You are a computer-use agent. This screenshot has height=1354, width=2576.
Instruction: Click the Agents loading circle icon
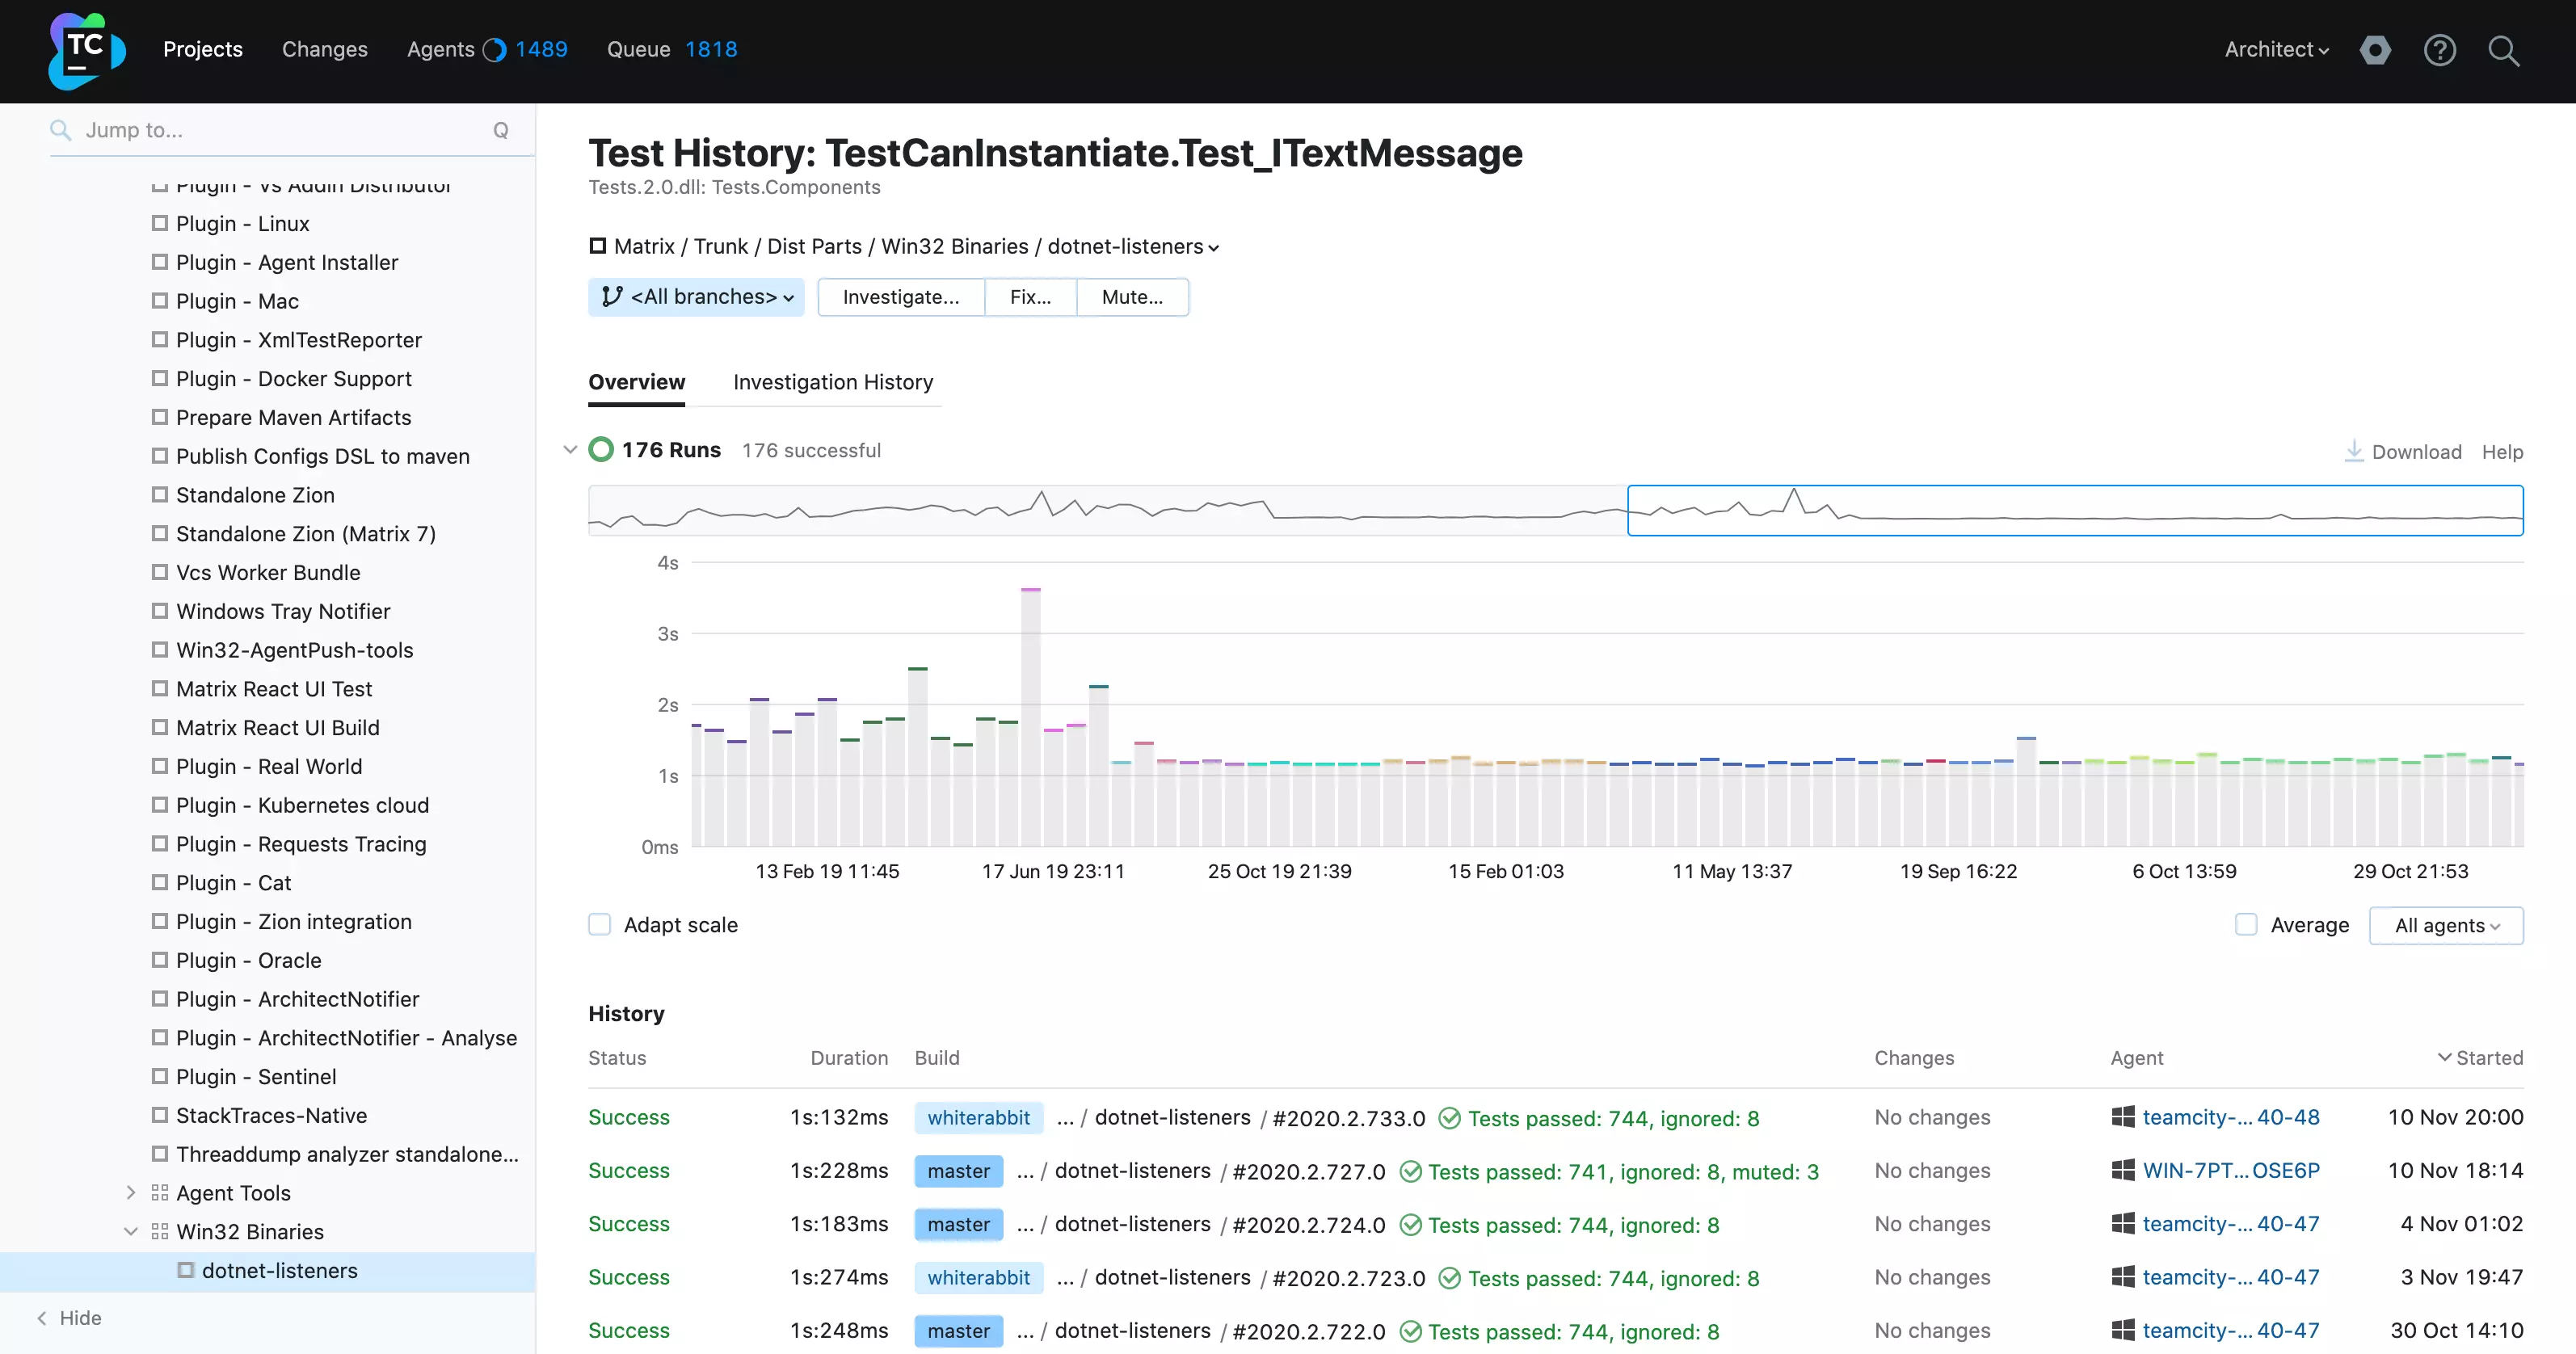click(x=495, y=50)
